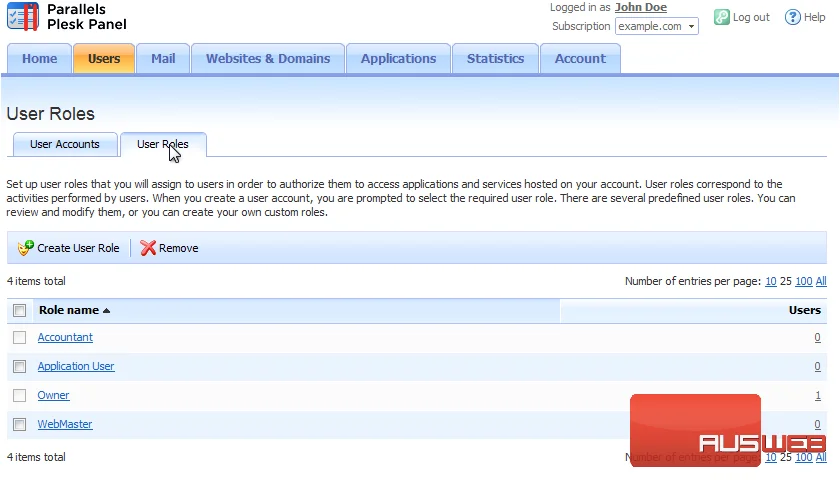Switch to the Mail tab
Image resolution: width=840 pixels, height=480 pixels.
coord(163,58)
